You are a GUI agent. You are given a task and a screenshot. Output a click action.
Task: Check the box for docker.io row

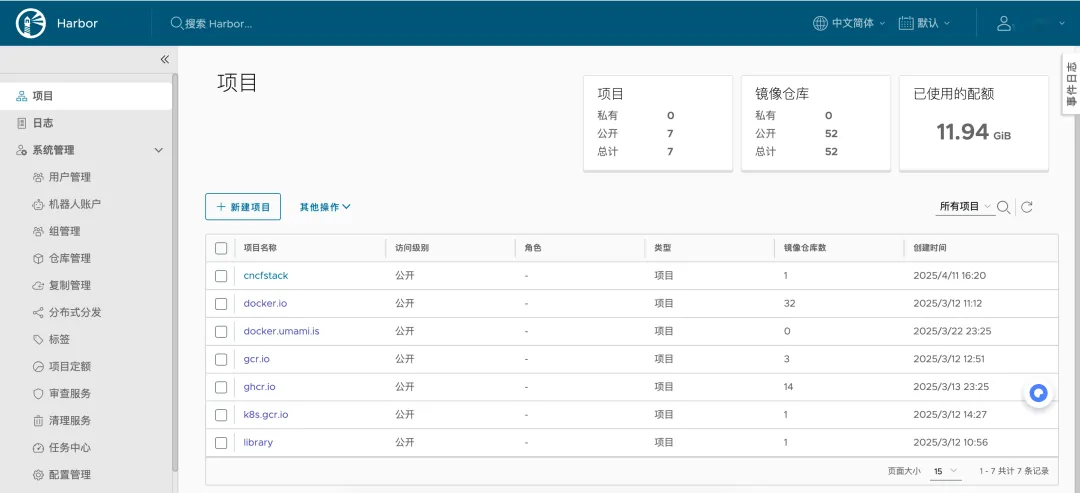tap(221, 304)
